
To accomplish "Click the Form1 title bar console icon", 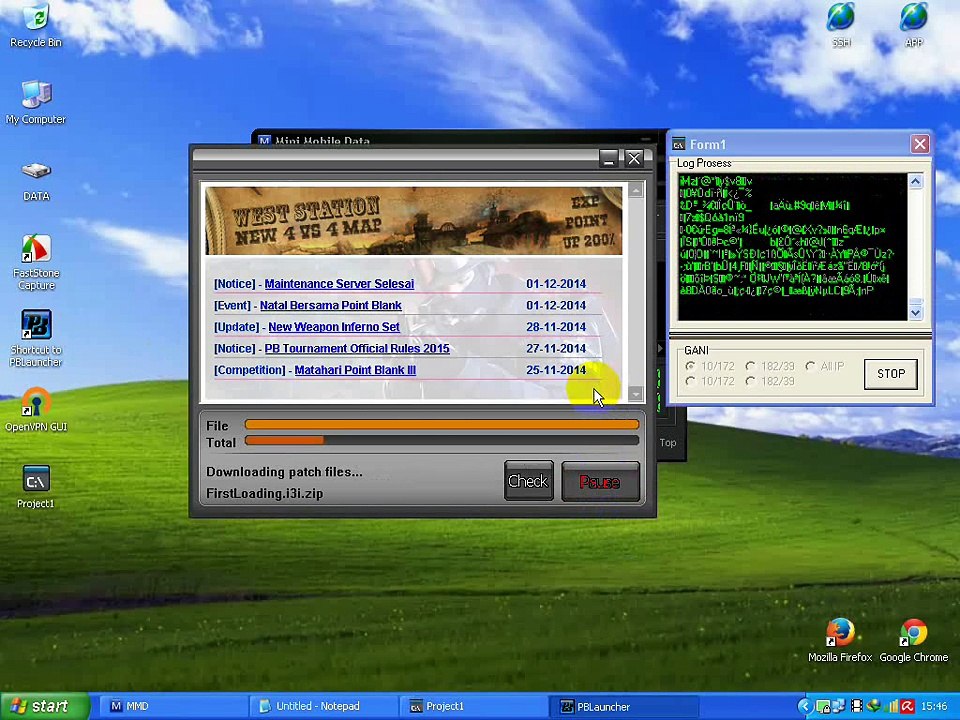I will pyautogui.click(x=678, y=144).
